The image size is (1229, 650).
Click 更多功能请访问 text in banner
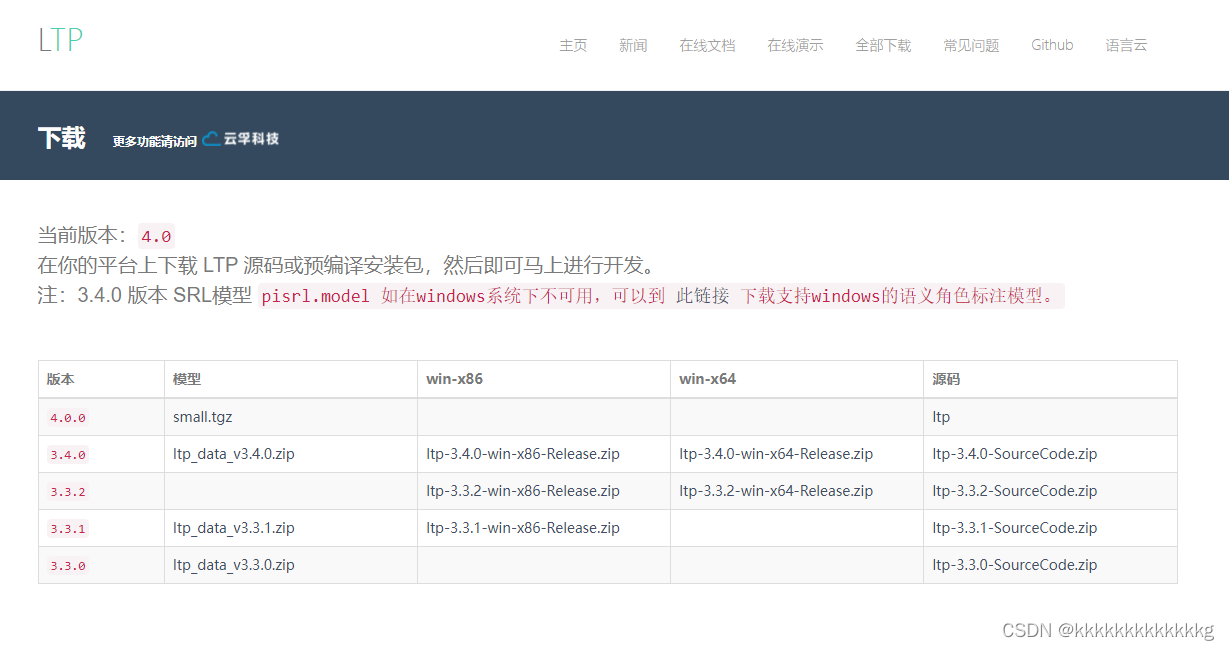pos(154,141)
